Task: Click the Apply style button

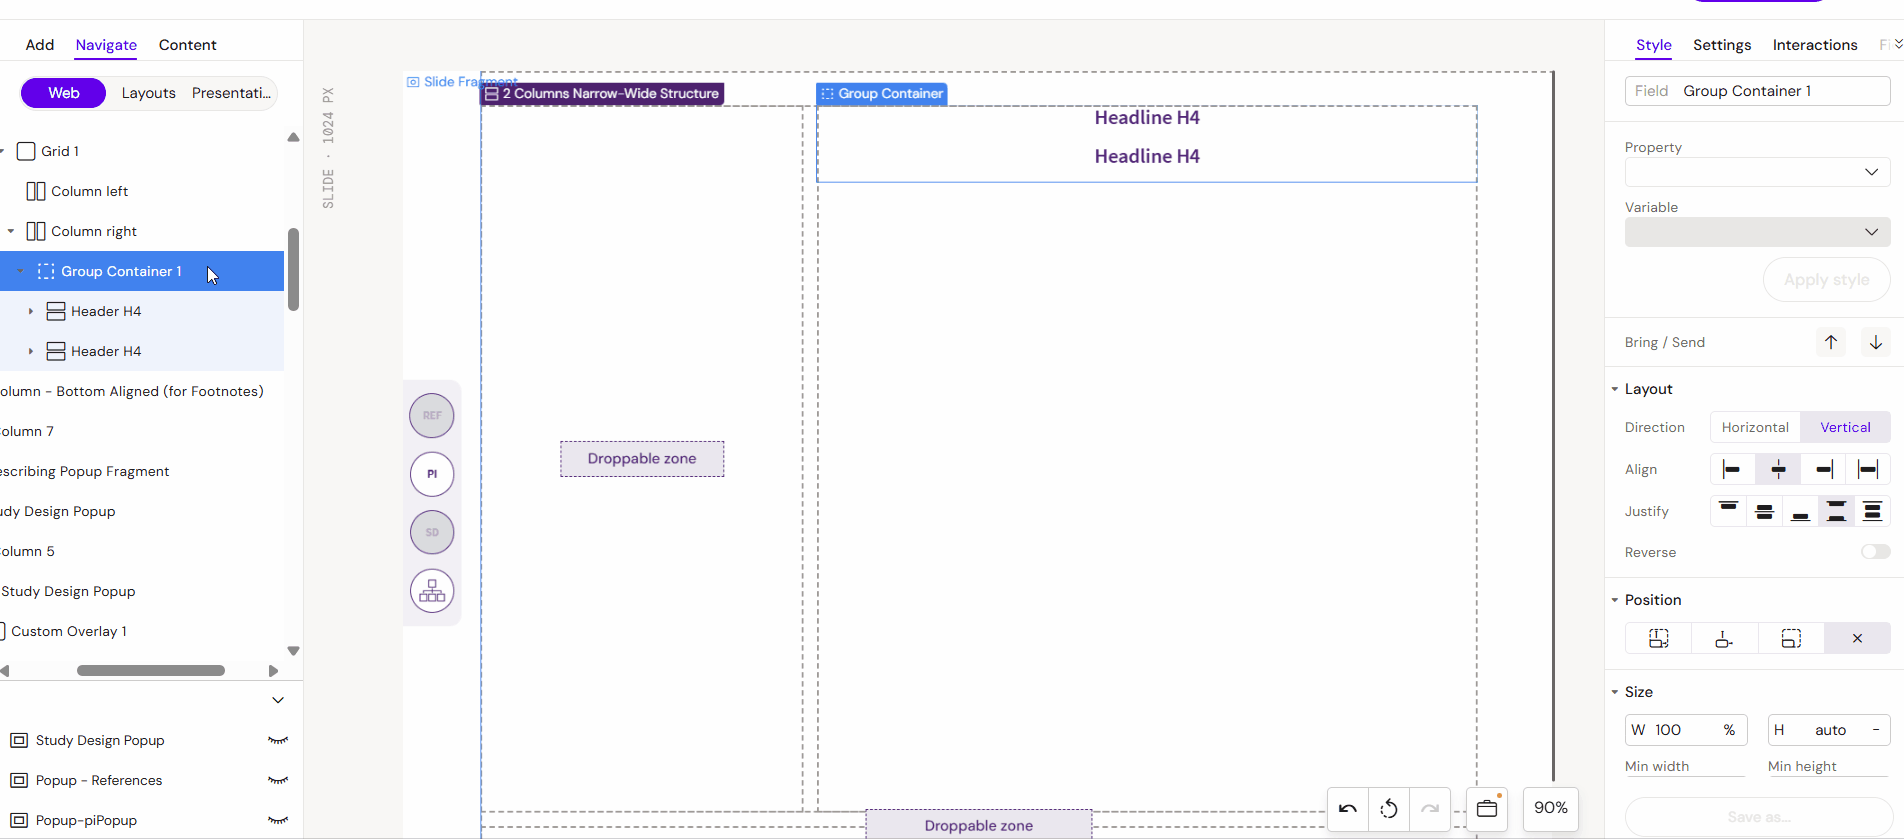Action: pos(1827,280)
